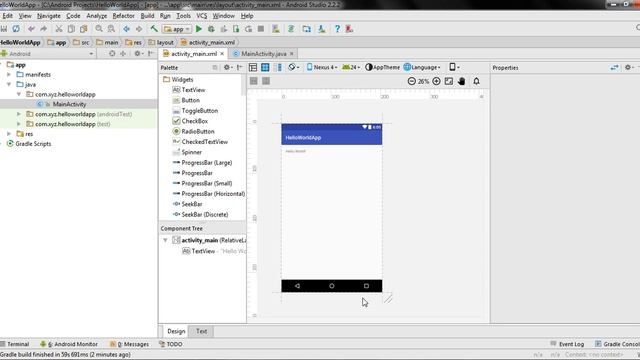Run the app with green play button
The width and height of the screenshot is (640, 360).
(199, 29)
